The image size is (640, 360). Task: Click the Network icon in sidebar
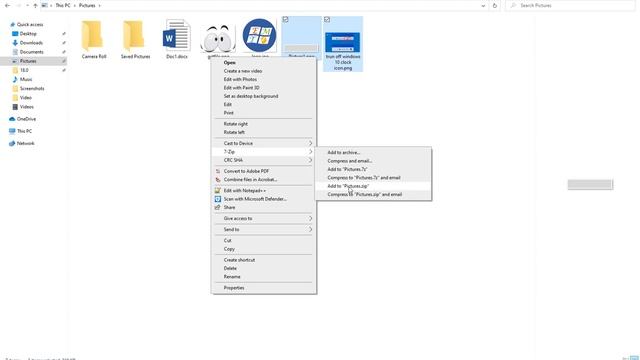click(x=12, y=143)
